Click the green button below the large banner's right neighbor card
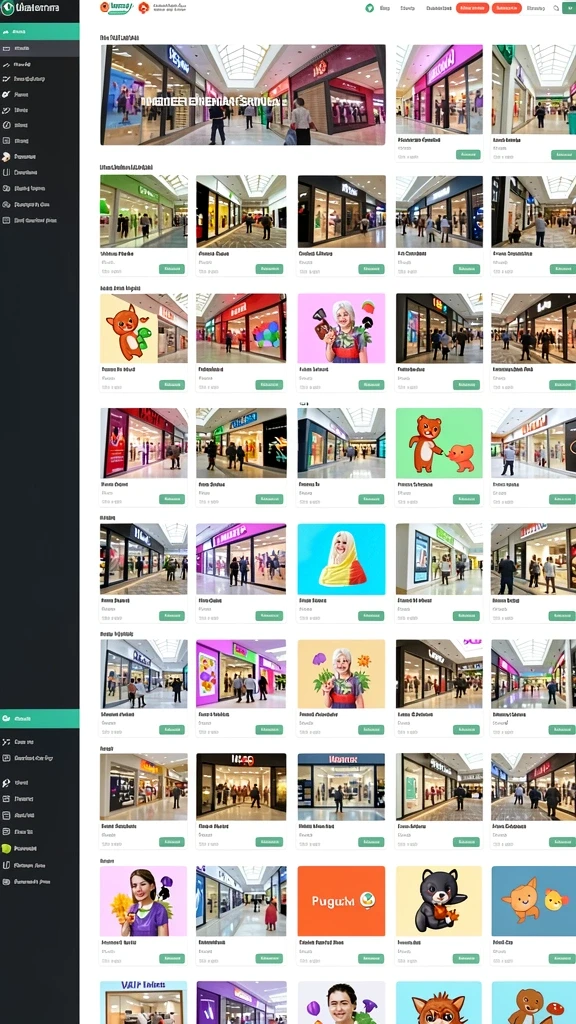The width and height of the screenshot is (576, 1024). pyautogui.click(x=468, y=155)
